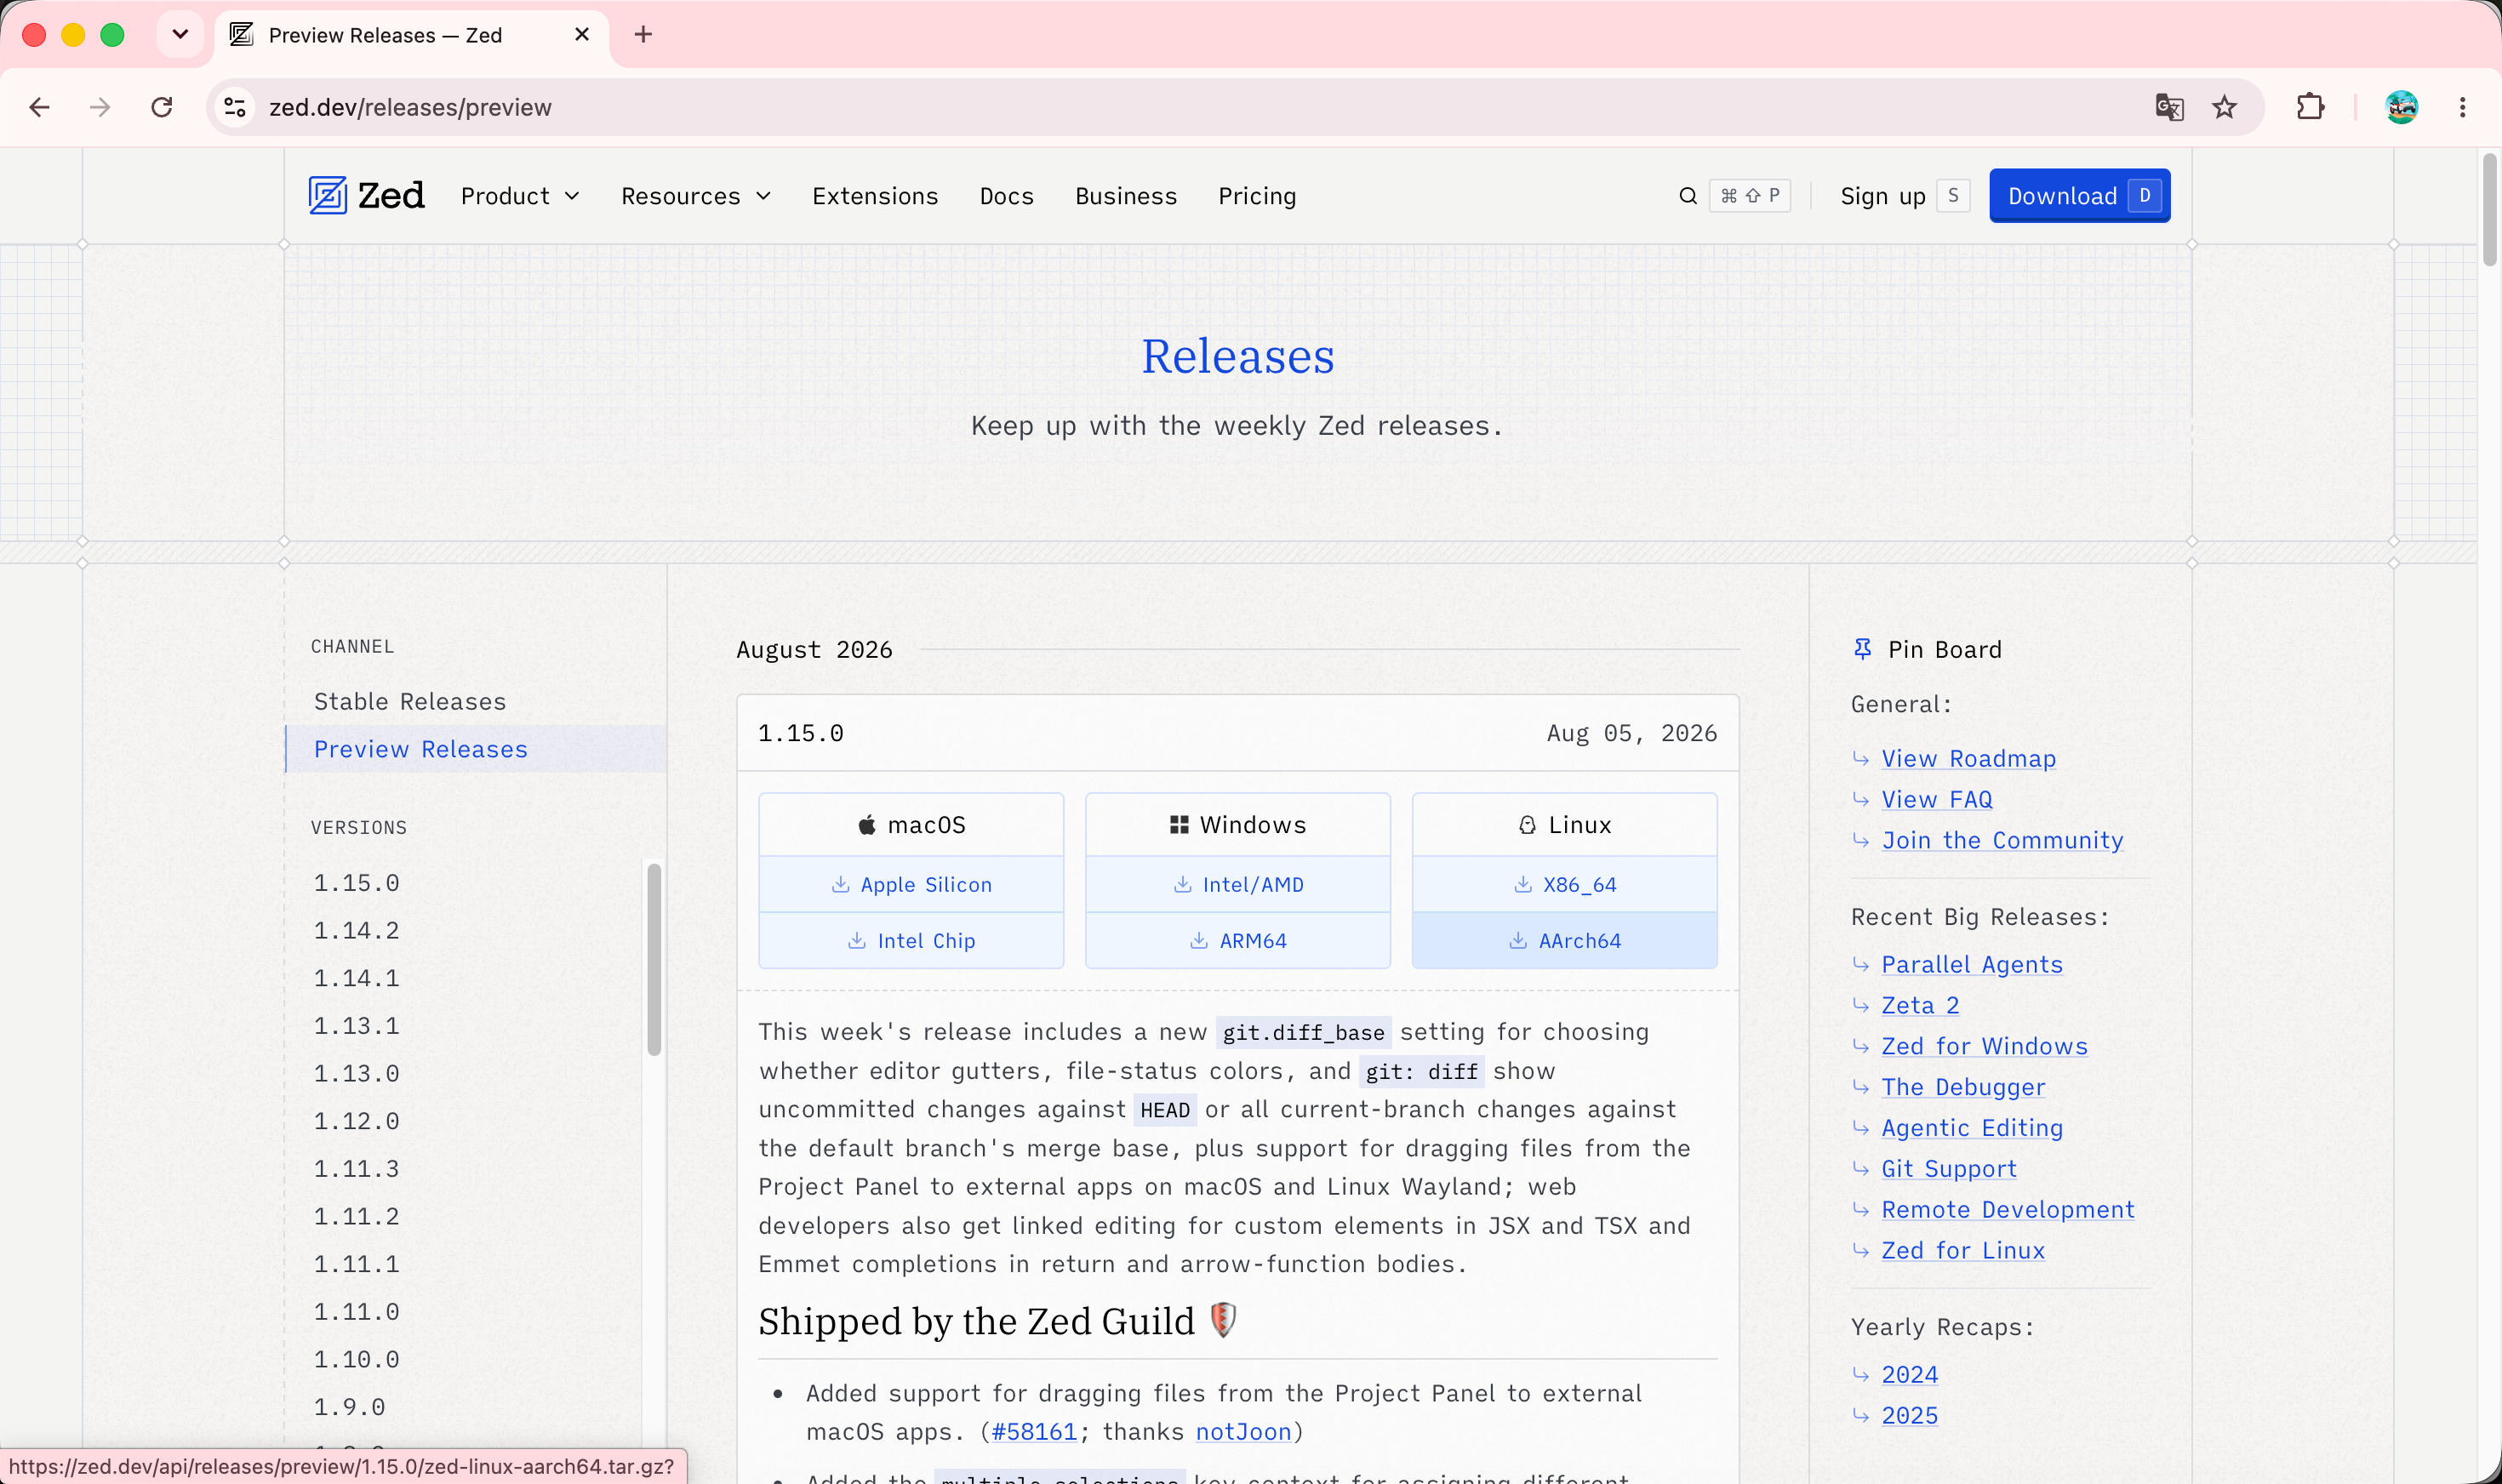
Task: Click the download icon beside Intel Chip
Action: coord(857,940)
